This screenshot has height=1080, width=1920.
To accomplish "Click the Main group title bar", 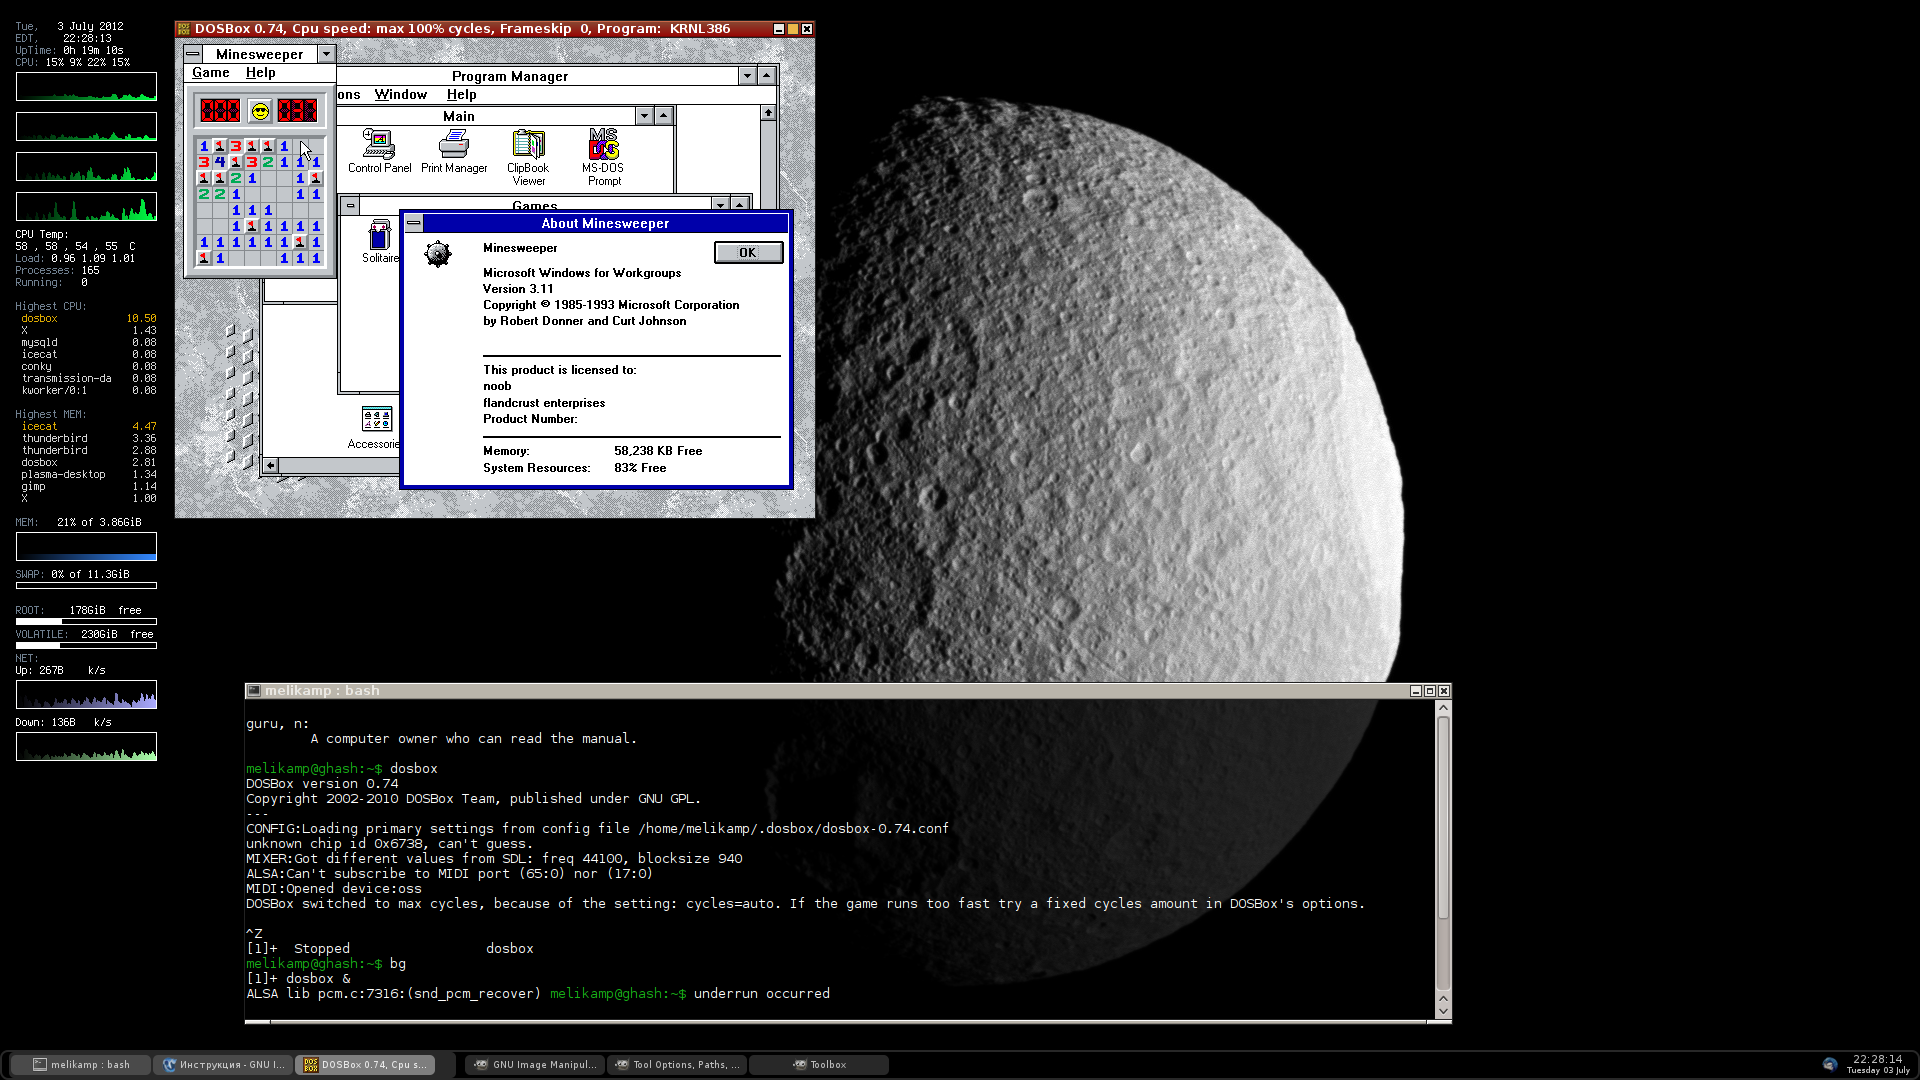I will (x=459, y=116).
